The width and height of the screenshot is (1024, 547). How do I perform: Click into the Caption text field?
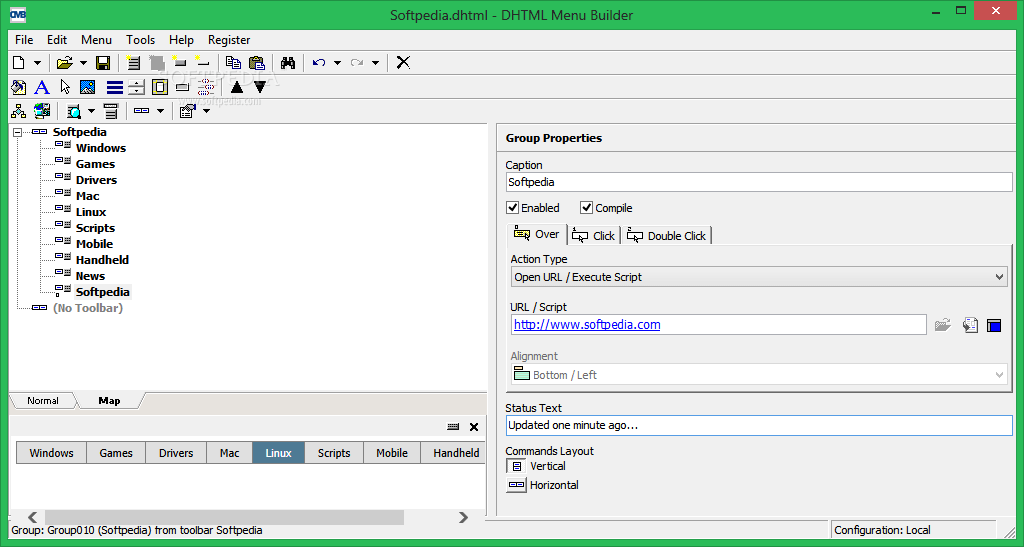click(x=759, y=182)
